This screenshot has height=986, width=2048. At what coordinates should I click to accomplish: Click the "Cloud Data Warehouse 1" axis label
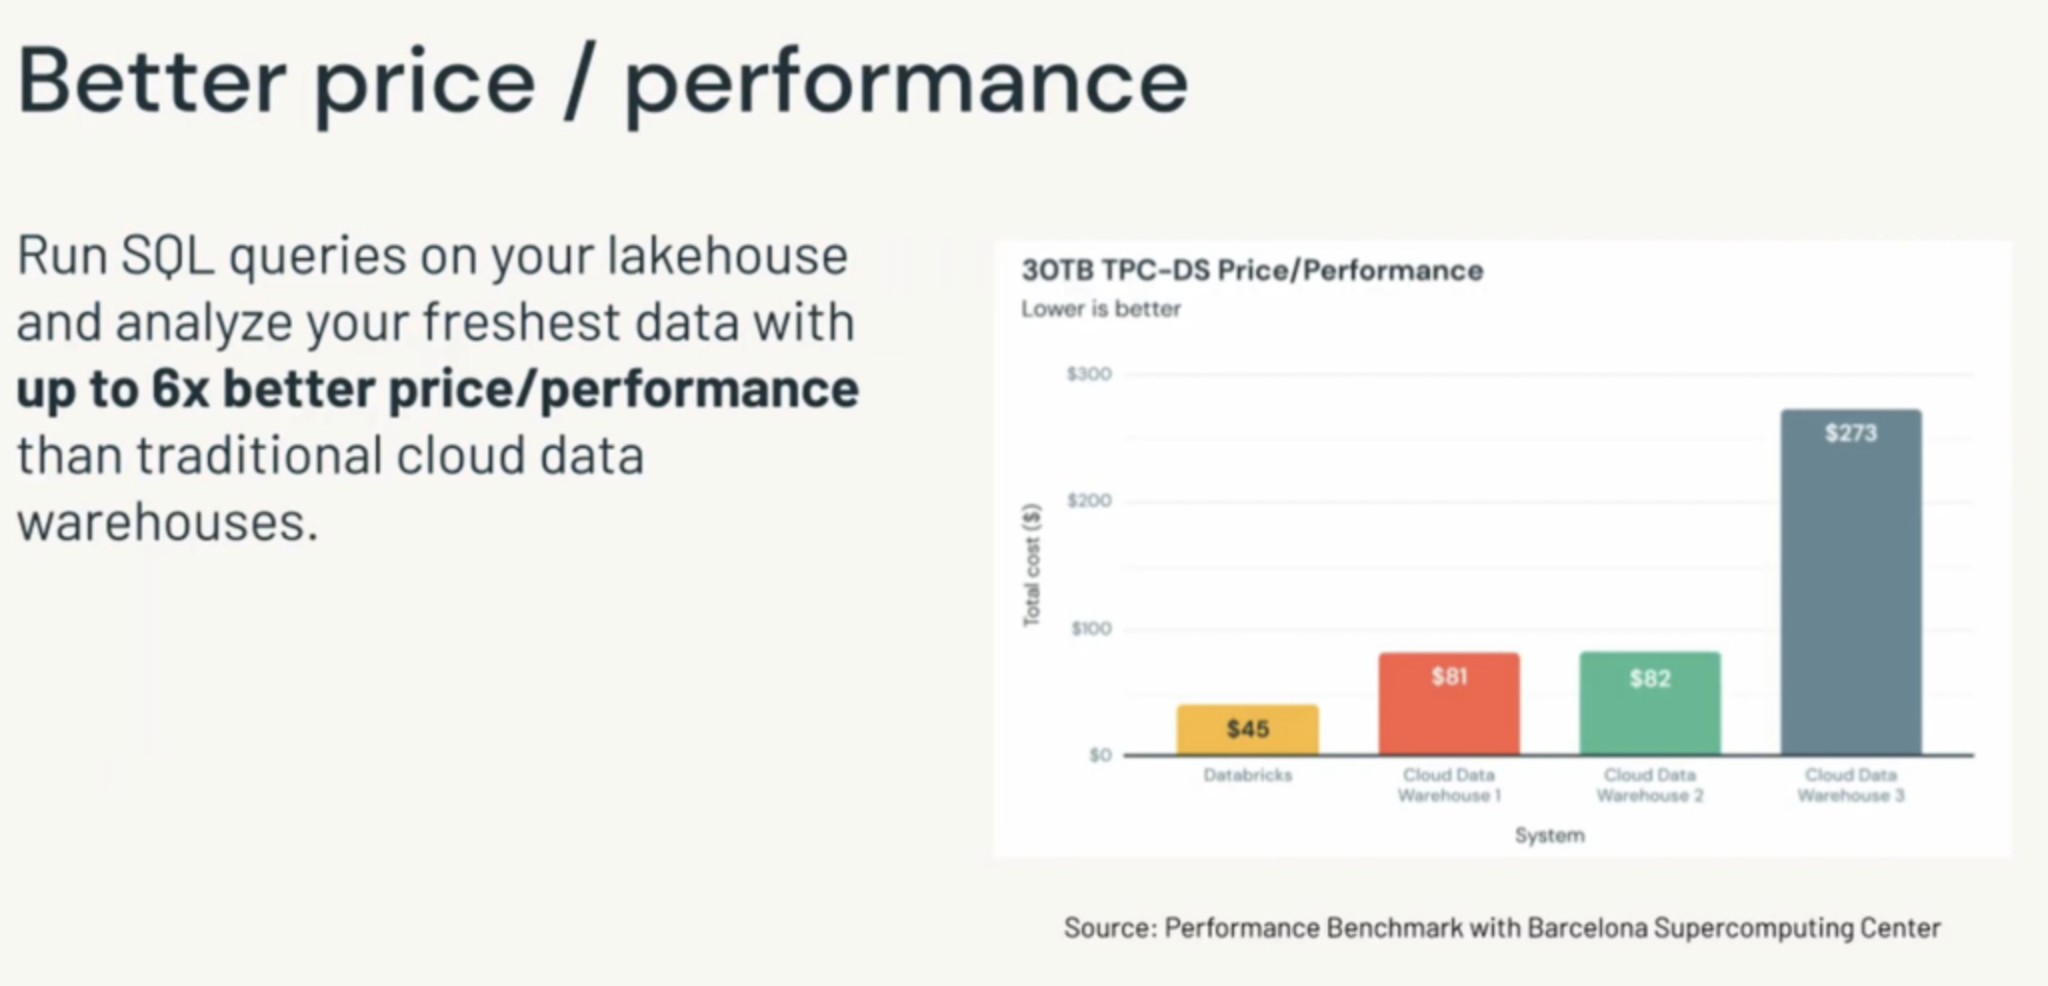(1448, 785)
